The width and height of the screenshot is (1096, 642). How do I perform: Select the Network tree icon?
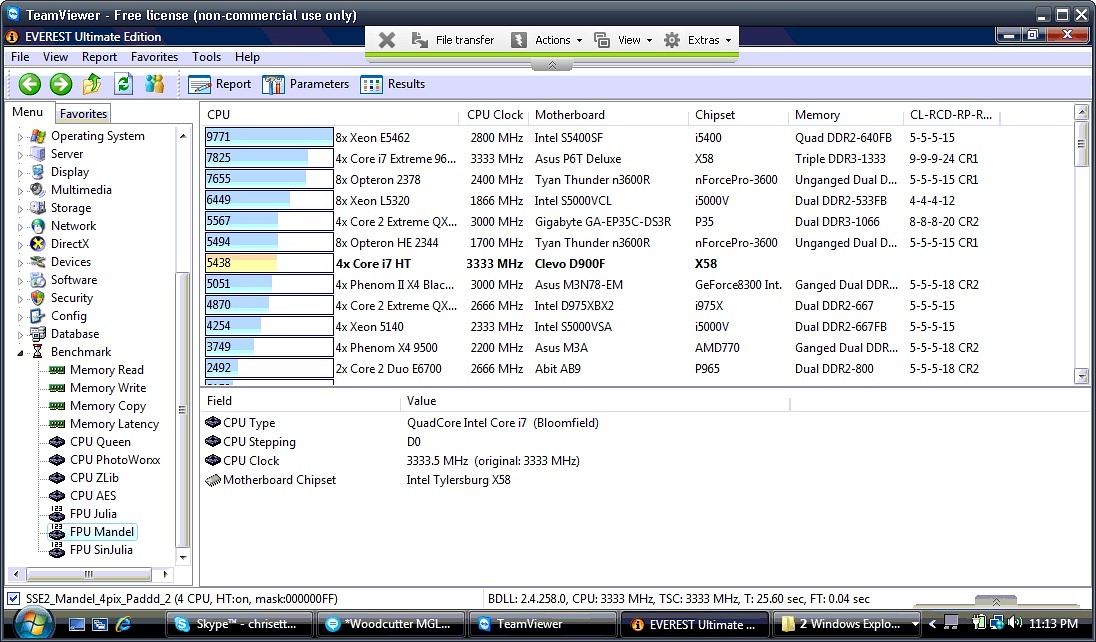[38, 226]
